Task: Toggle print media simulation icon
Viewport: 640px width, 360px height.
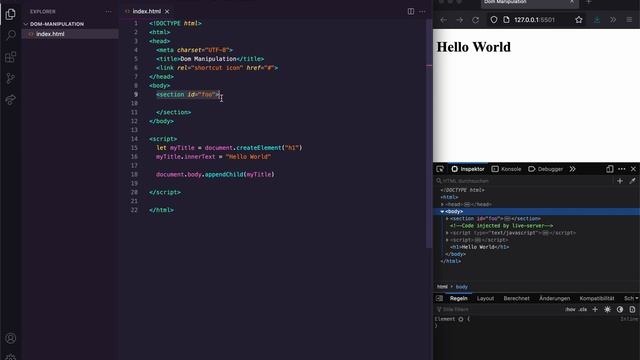Action: click(632, 309)
